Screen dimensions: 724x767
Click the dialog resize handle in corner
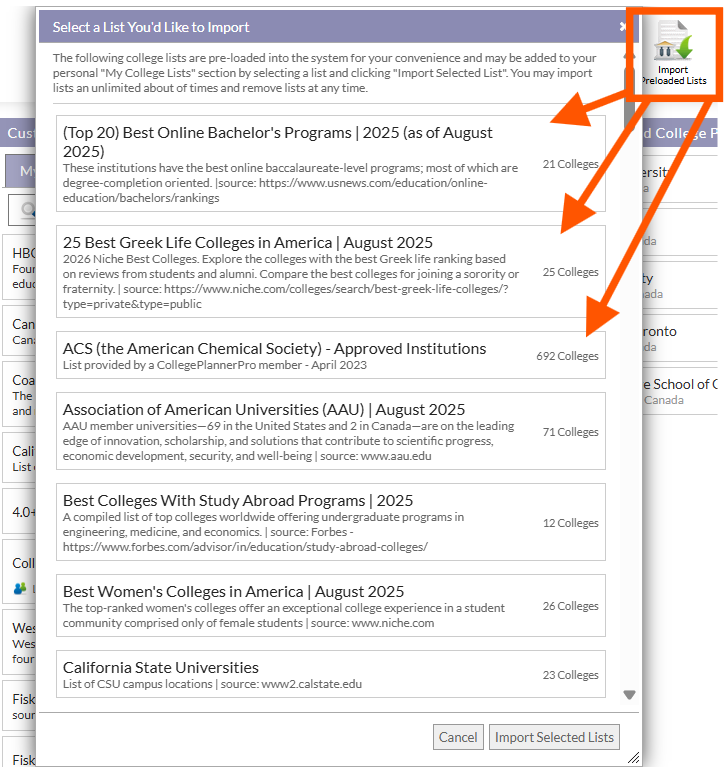[632, 758]
